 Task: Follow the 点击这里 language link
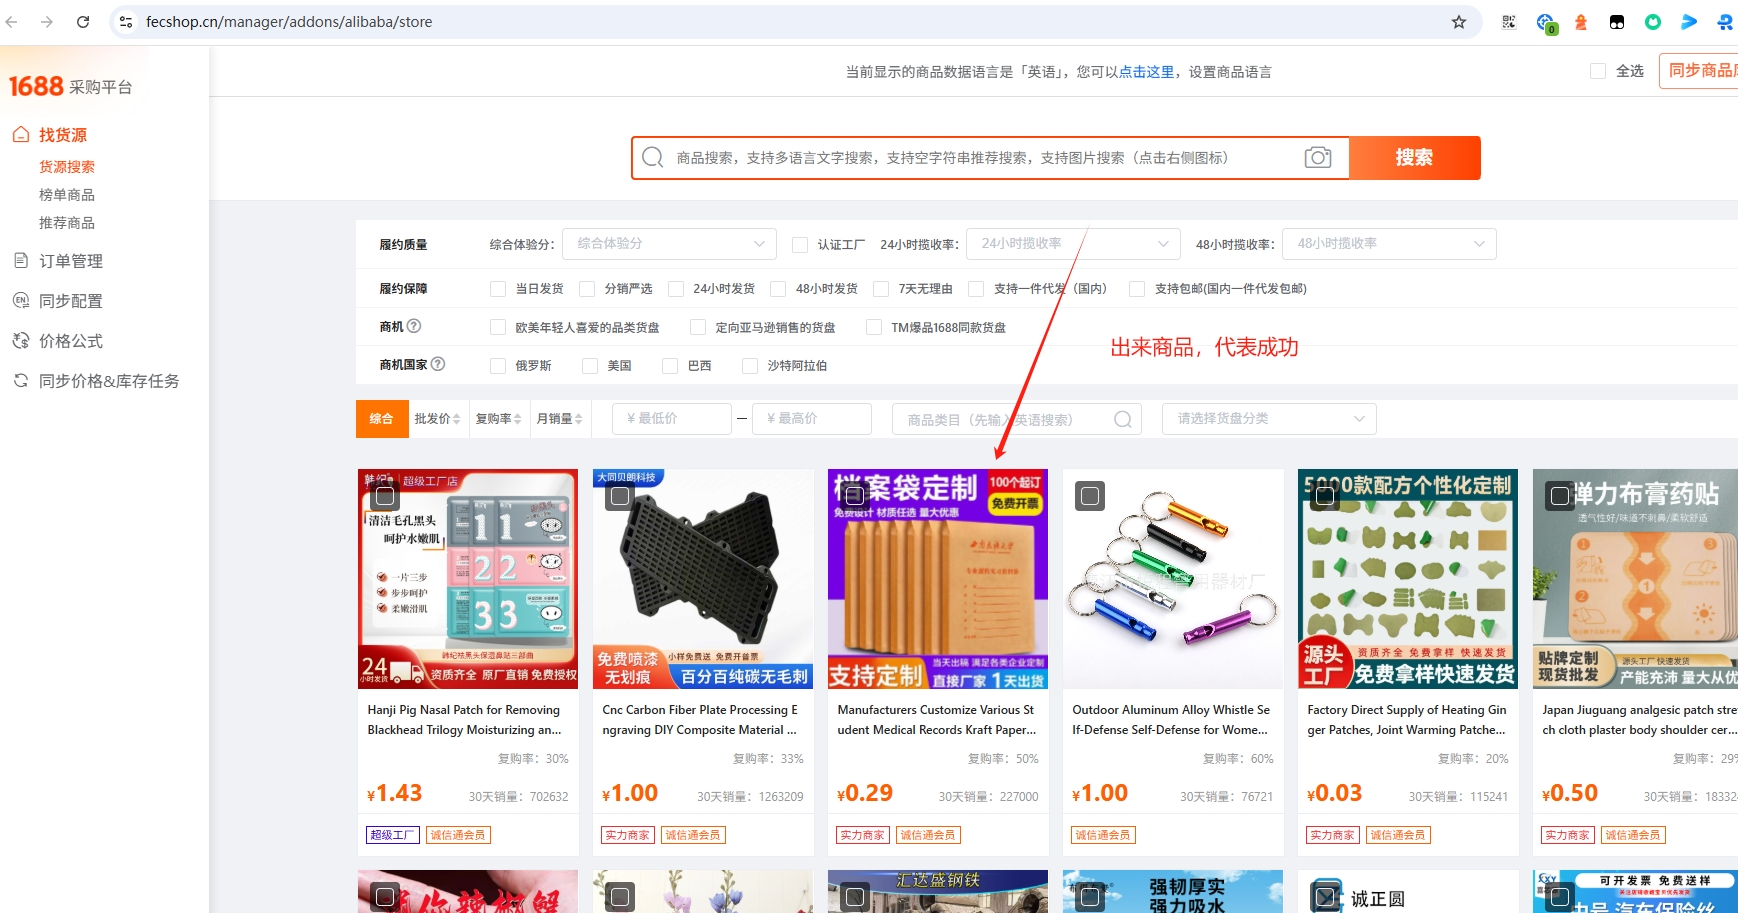click(x=1146, y=72)
